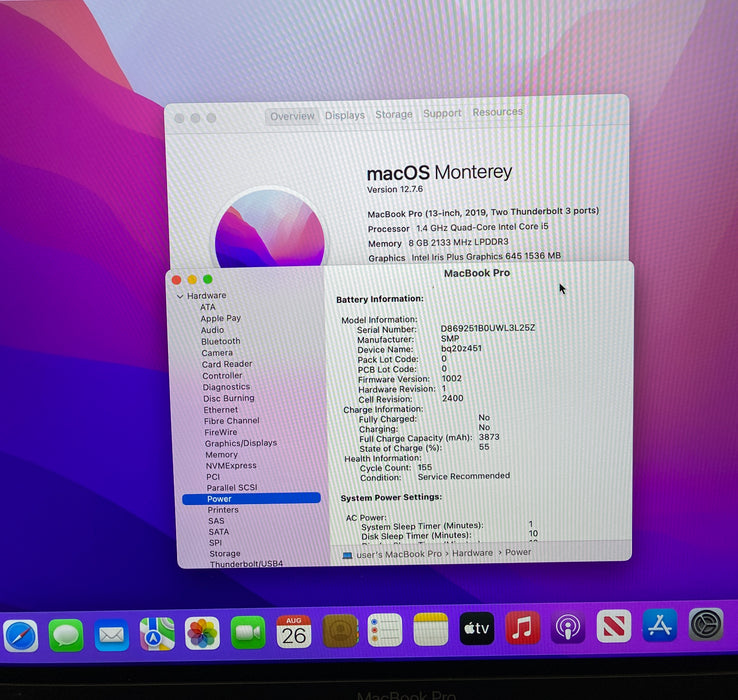Switch to Support tab in About This Mac
The width and height of the screenshot is (738, 700).
tap(442, 113)
